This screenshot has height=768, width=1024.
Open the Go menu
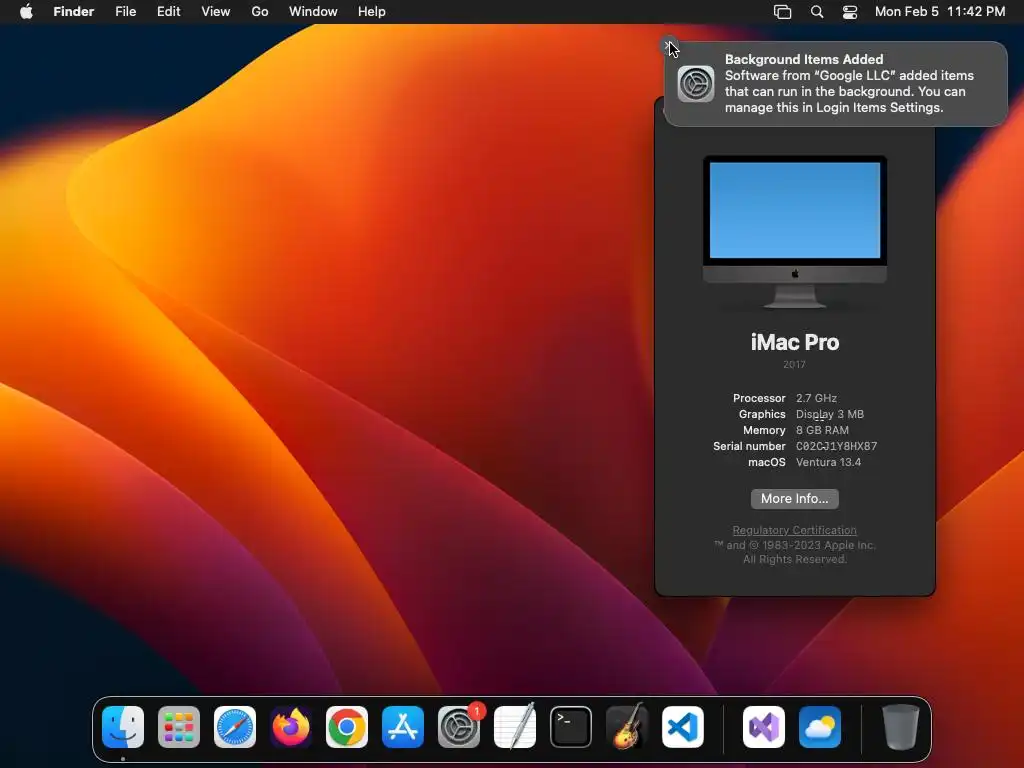(x=260, y=12)
